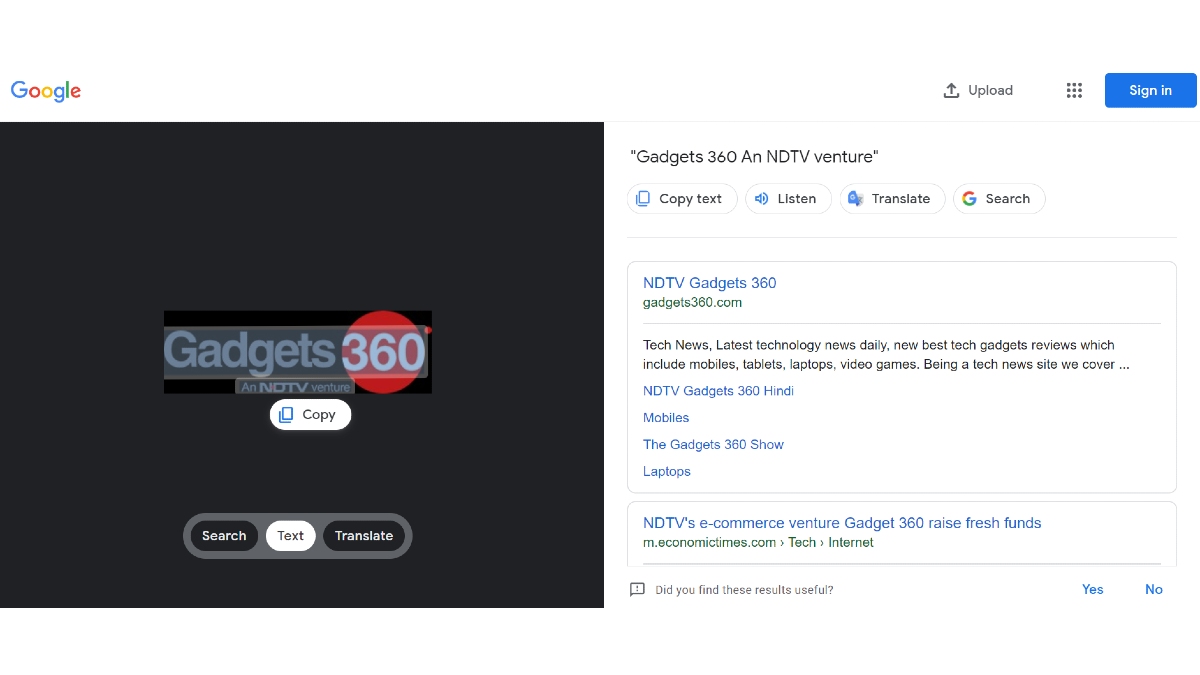Switch to Text mode in Lens
The height and width of the screenshot is (675, 1200).
[x=290, y=535]
